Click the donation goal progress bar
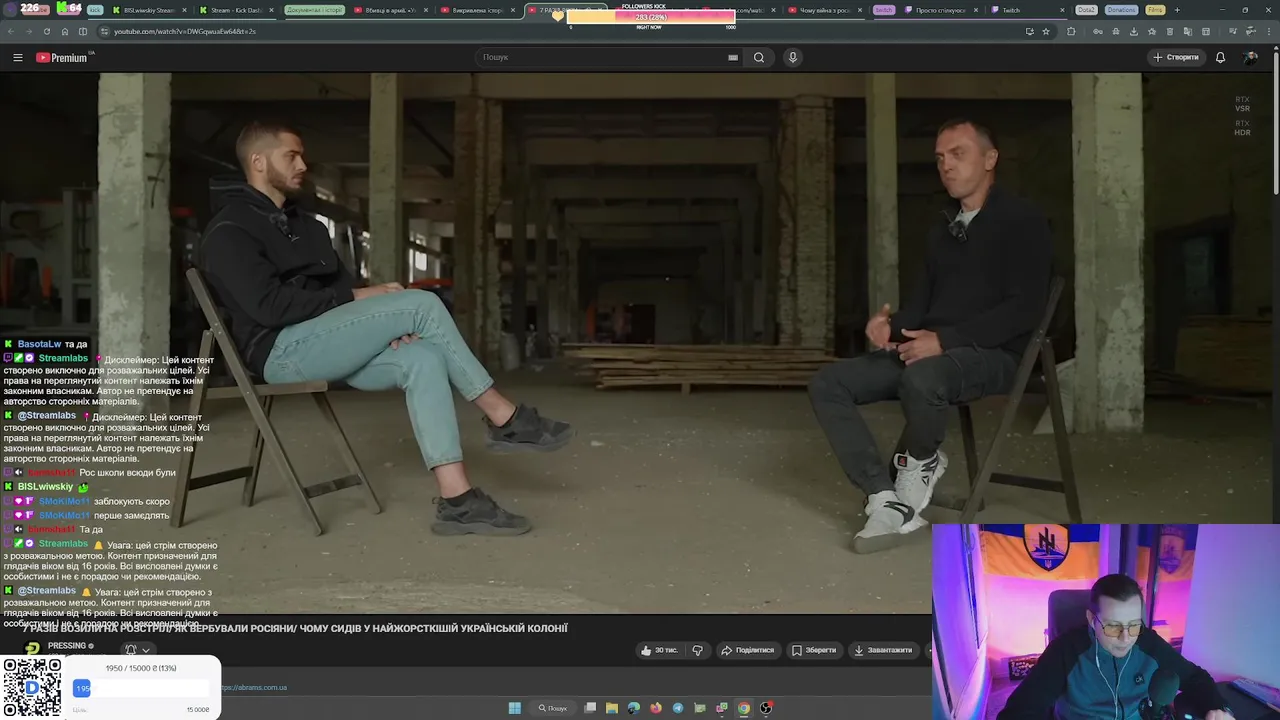Image resolution: width=1280 pixels, height=720 pixels. pos(141,688)
